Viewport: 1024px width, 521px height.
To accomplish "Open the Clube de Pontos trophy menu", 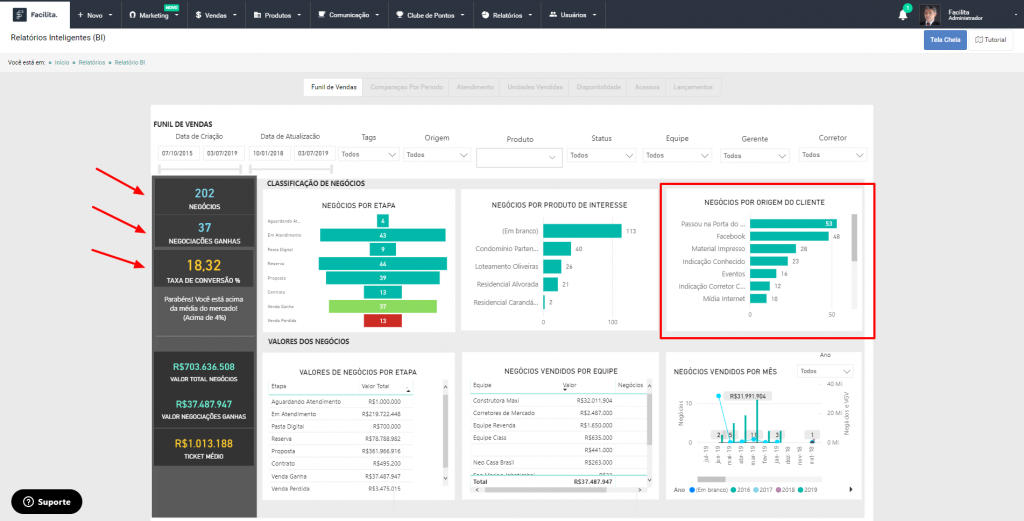I will [429, 16].
